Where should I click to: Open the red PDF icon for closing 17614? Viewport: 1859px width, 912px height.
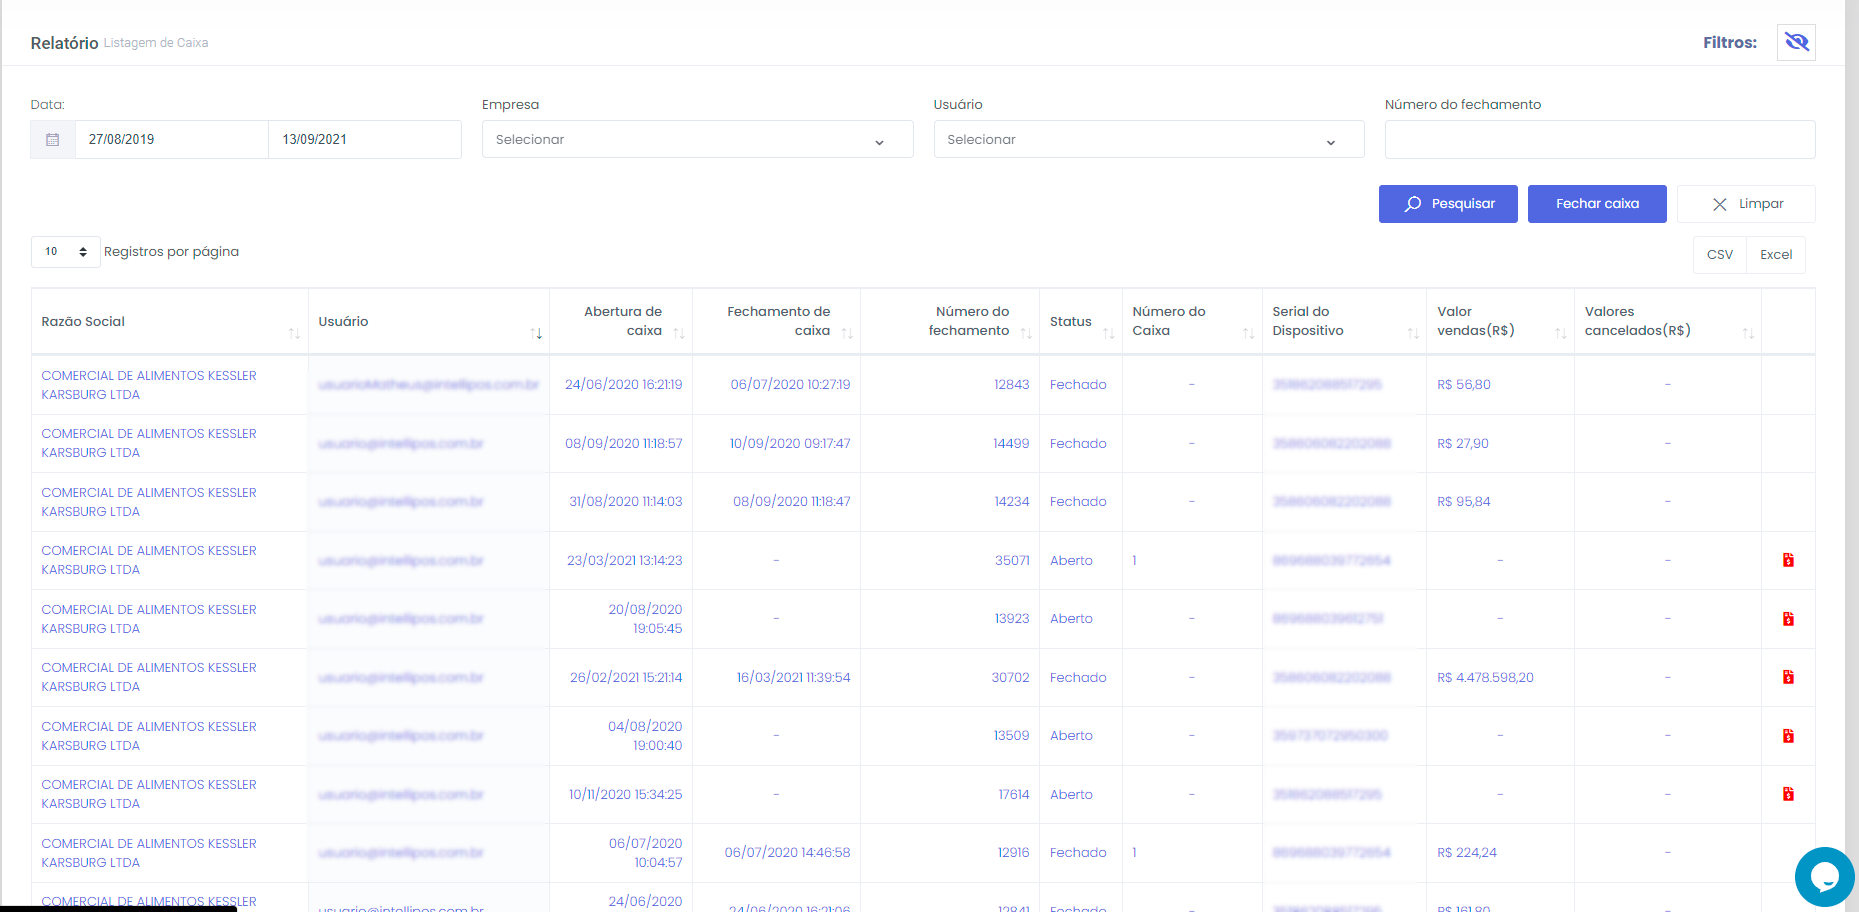point(1788,794)
